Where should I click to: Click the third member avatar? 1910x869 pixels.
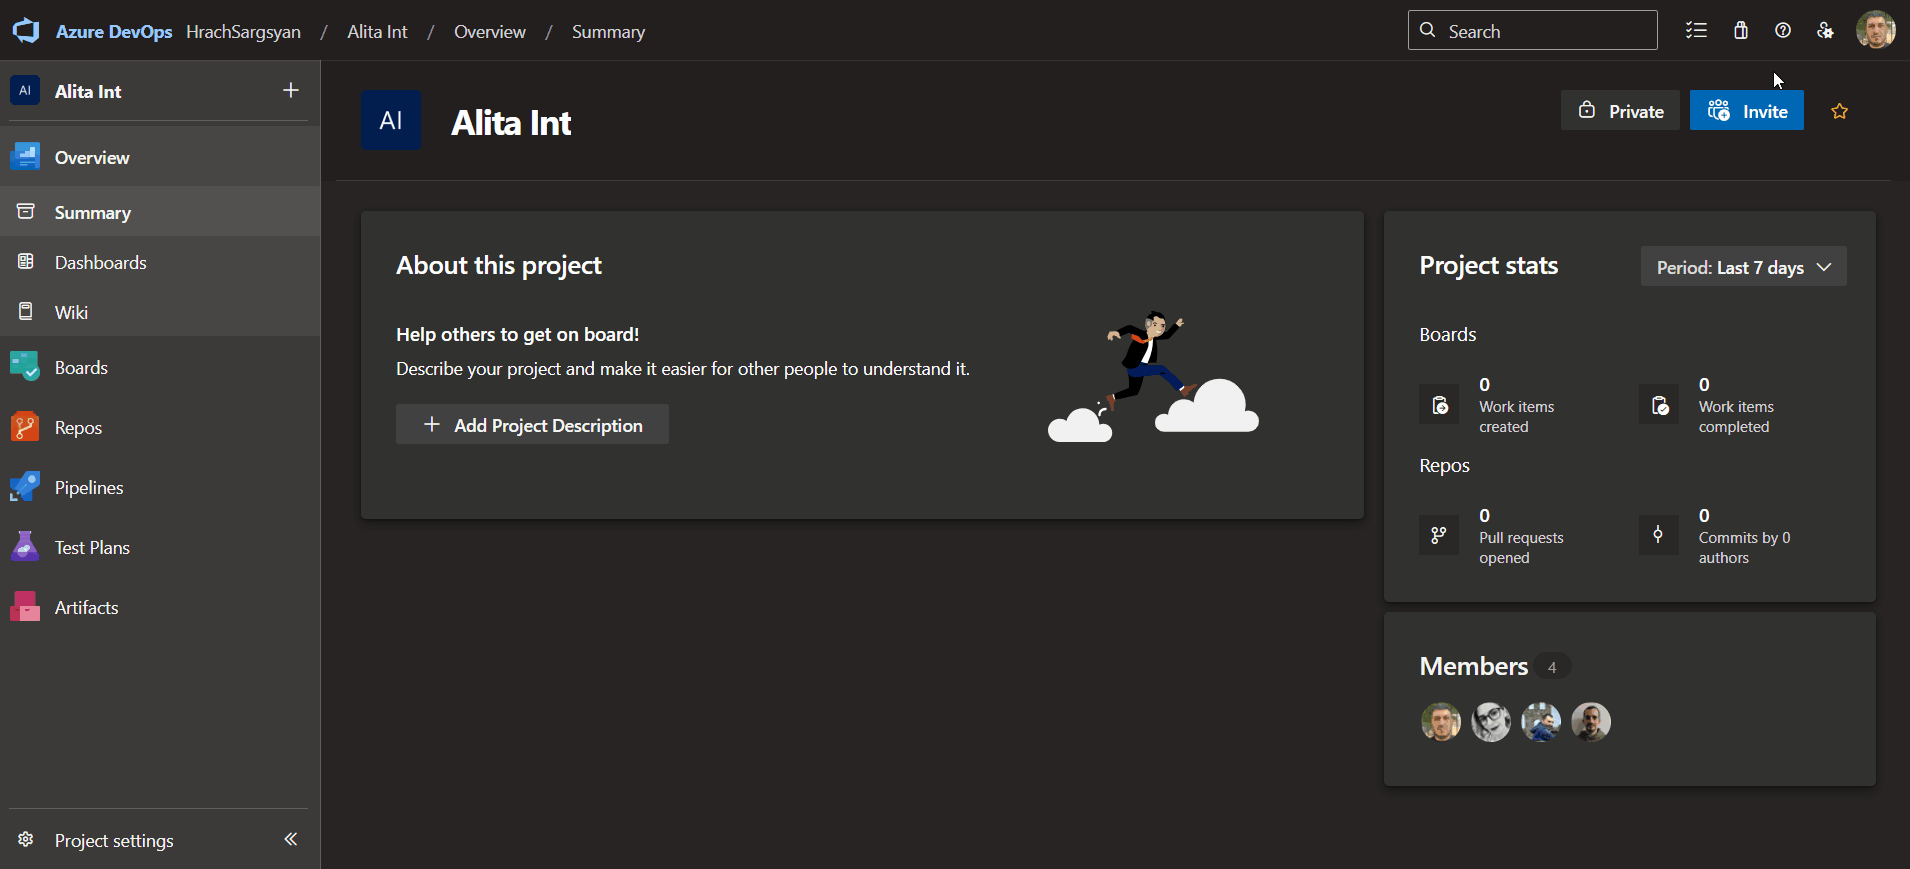1541,721
